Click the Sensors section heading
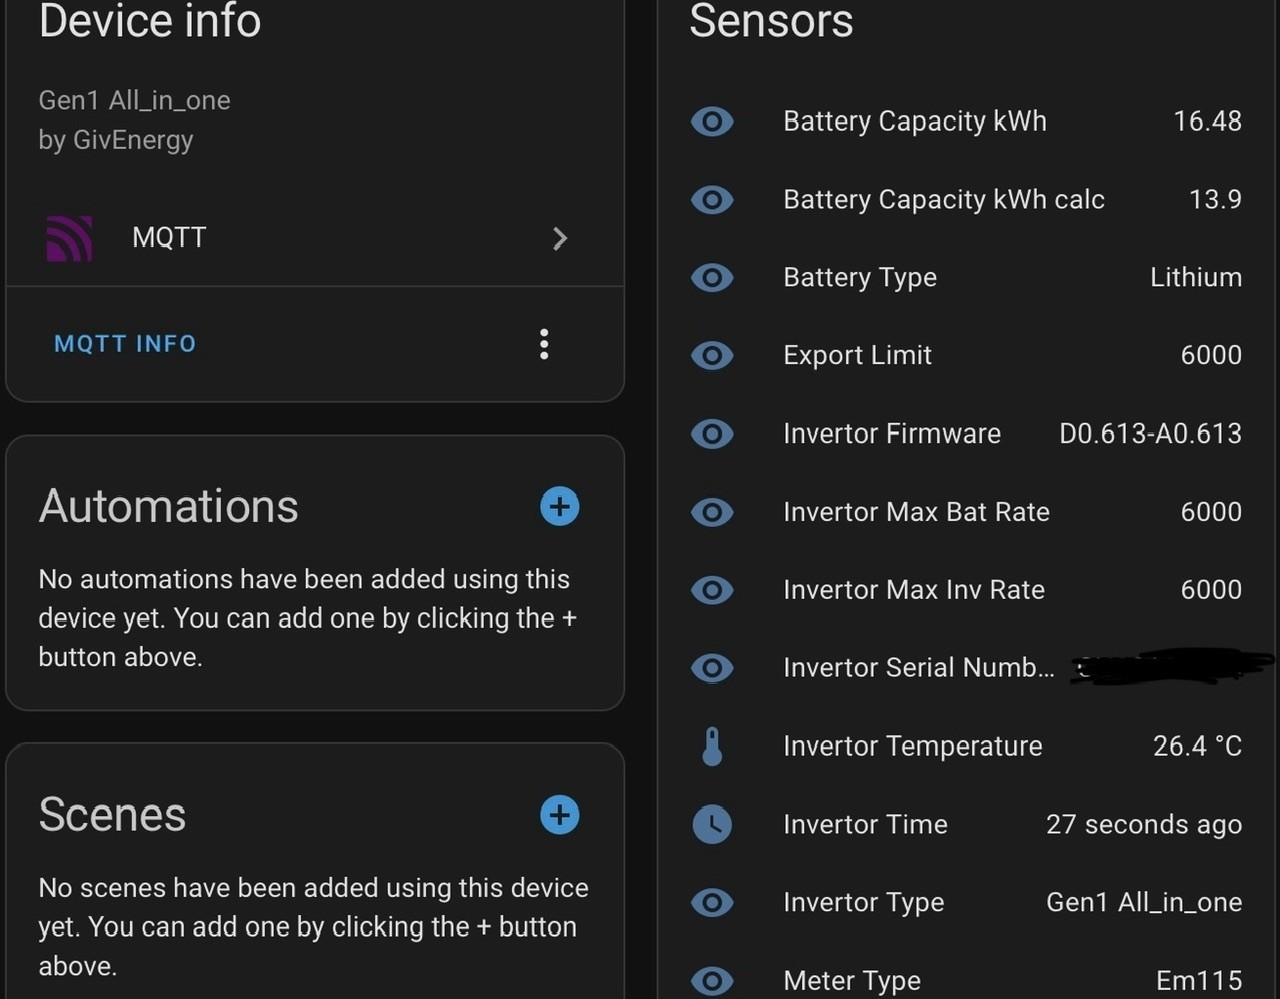The height and width of the screenshot is (999, 1280). tap(771, 20)
